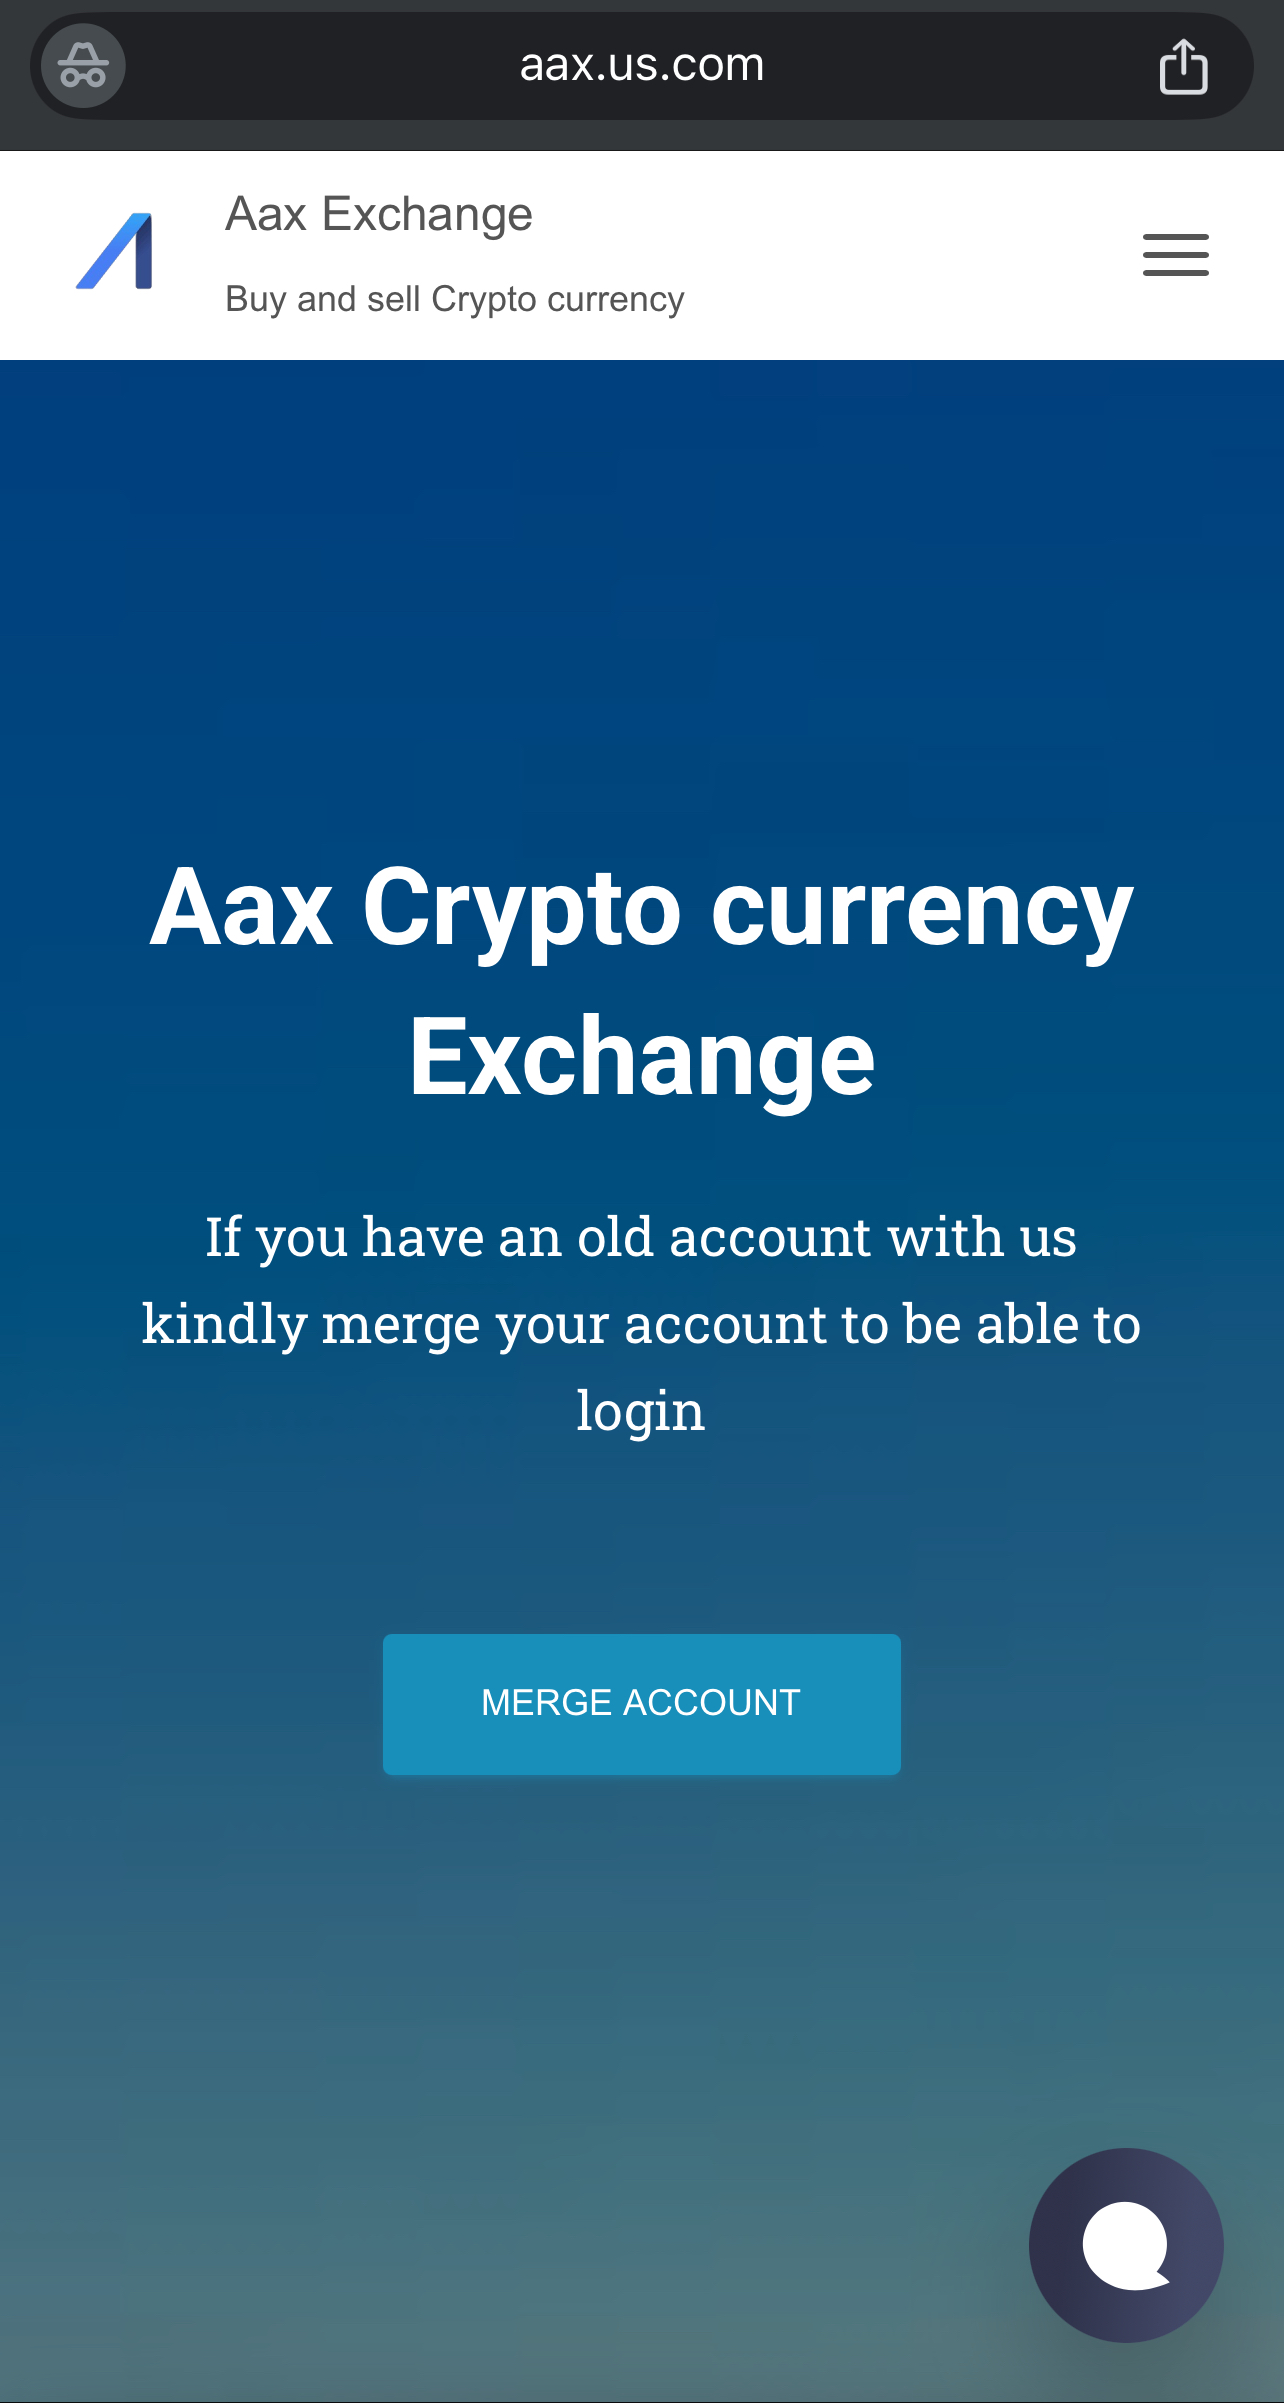Open the share sheet icon
The width and height of the screenshot is (1284, 2403).
[1183, 66]
